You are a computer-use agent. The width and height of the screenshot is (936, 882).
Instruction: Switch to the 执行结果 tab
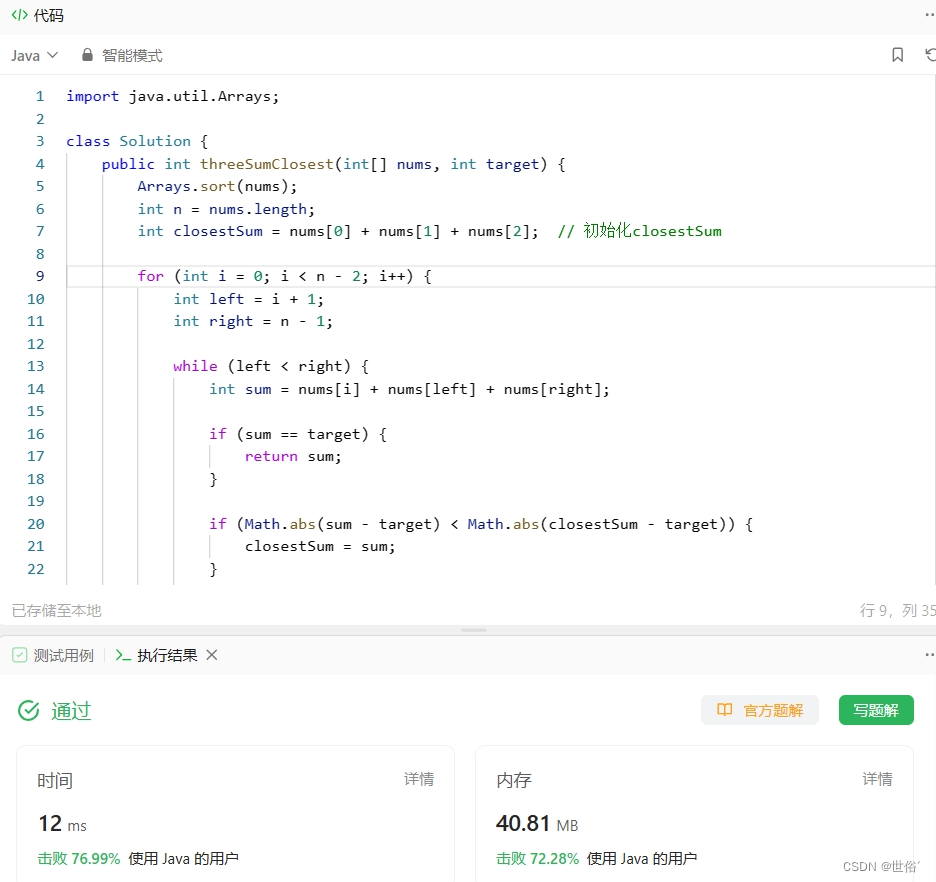[x=156, y=655]
